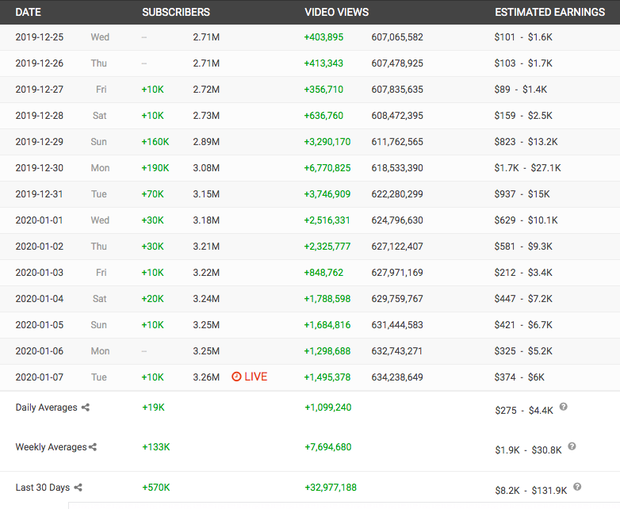Click the VIDEO VIEWS column header
This screenshot has height=509, width=620.
pos(336,12)
